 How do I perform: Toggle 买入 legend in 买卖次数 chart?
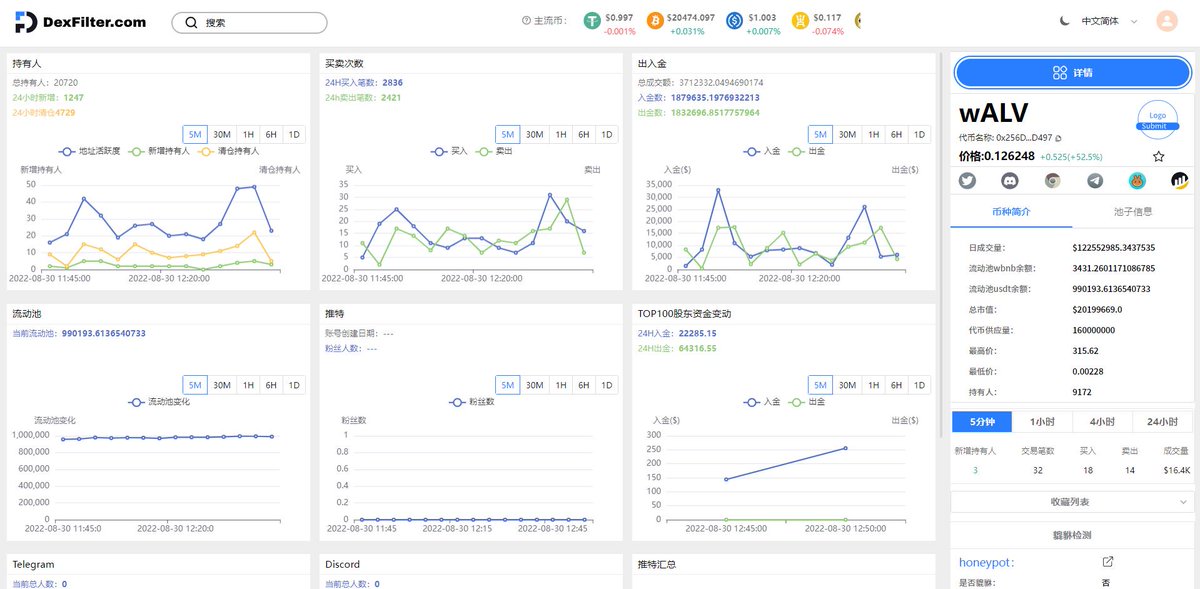click(450, 151)
